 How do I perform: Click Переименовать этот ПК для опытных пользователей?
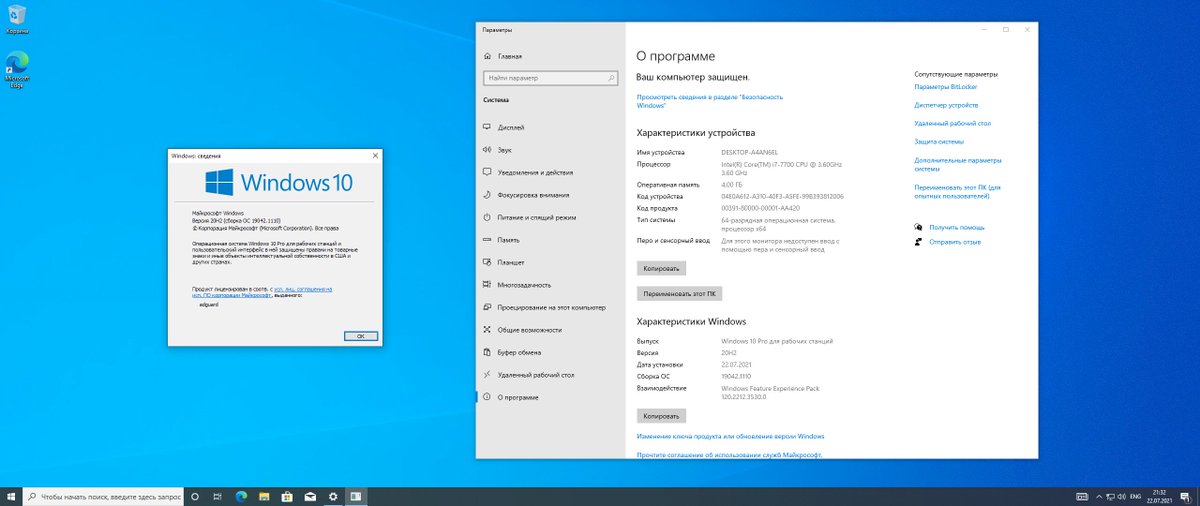tap(957, 191)
